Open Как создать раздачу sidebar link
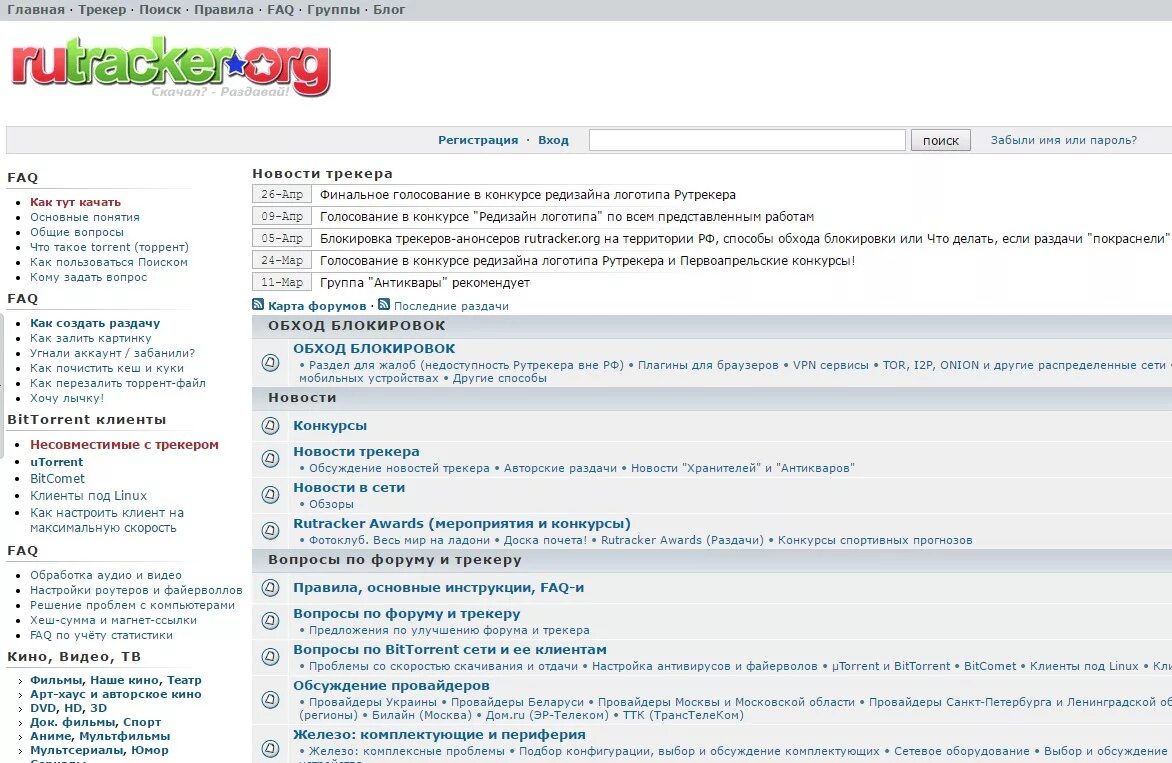The image size is (1172, 763). click(x=95, y=323)
